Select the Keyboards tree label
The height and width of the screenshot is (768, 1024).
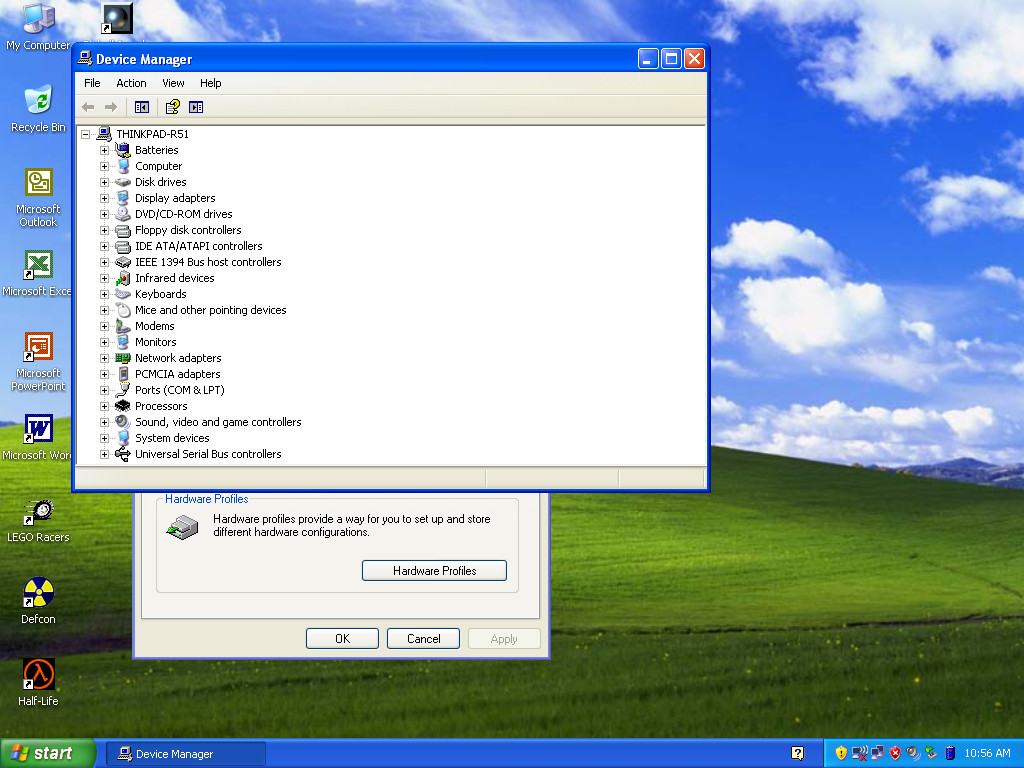coord(161,294)
